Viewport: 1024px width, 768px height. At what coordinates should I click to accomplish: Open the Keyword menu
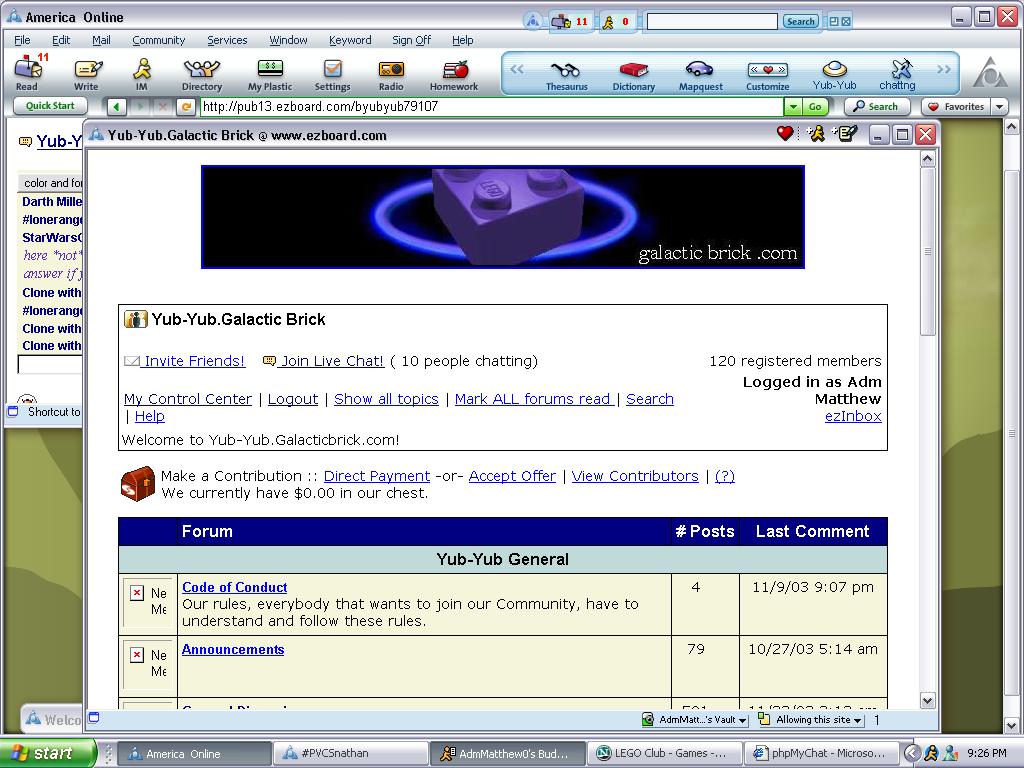[x=350, y=40]
